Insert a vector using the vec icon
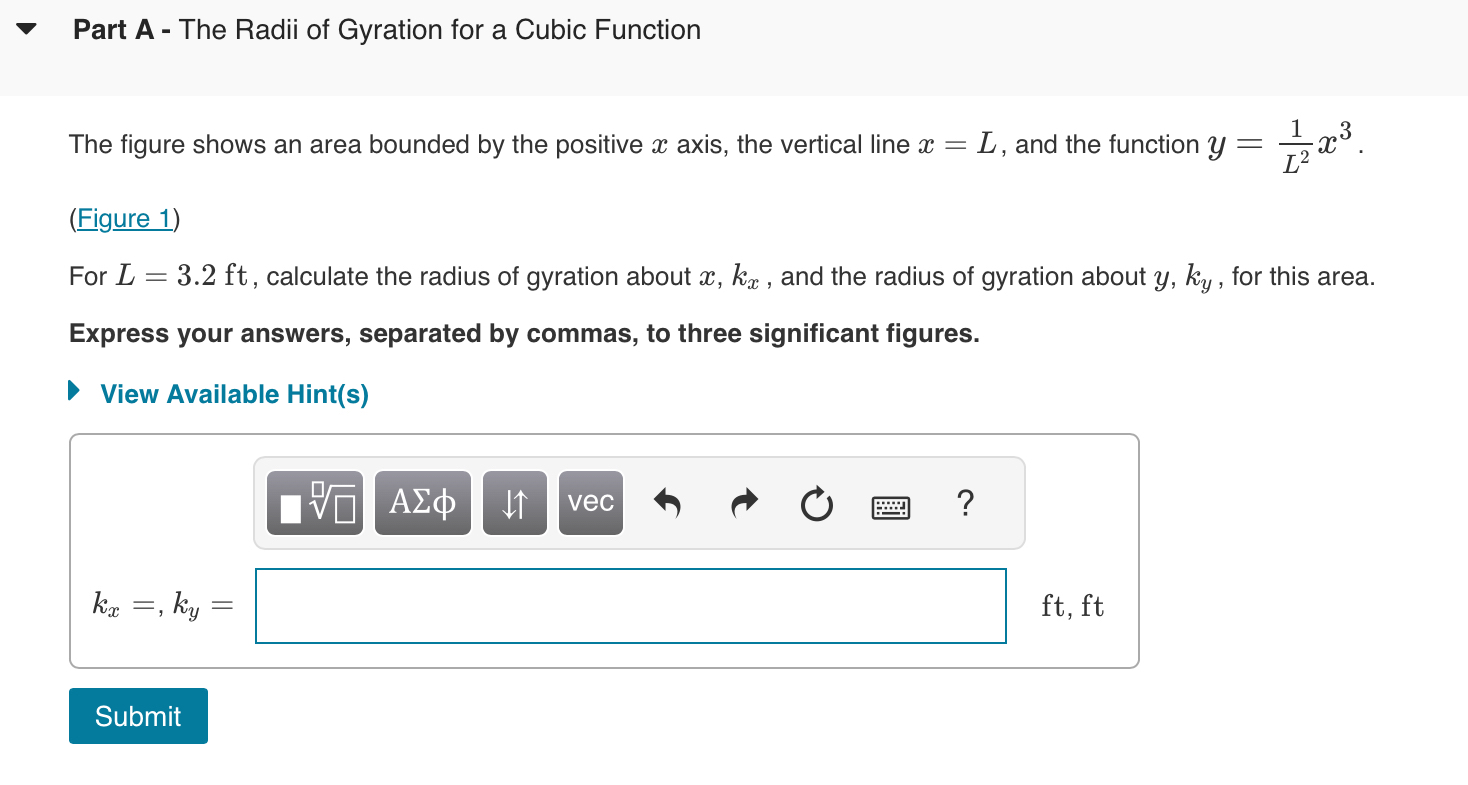 (590, 503)
